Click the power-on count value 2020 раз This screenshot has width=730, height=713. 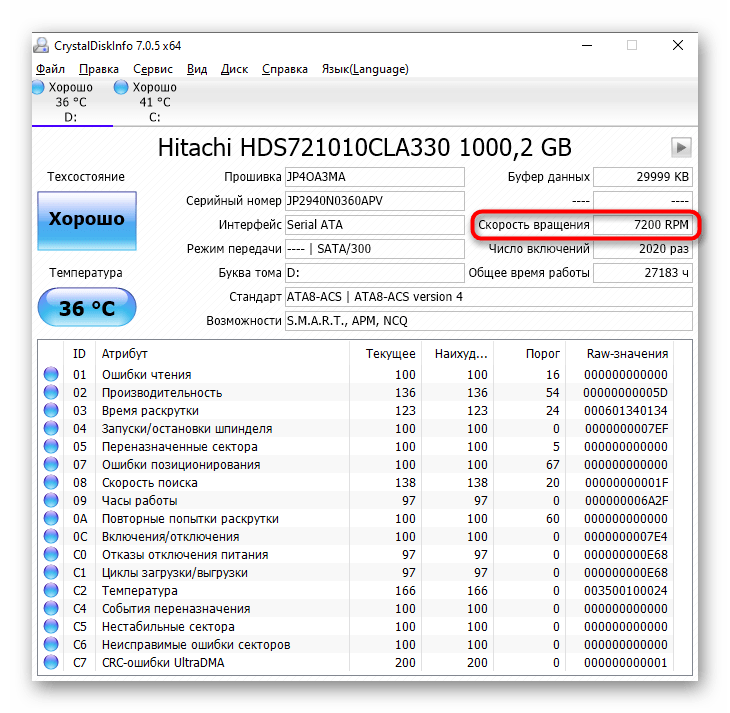coord(643,249)
